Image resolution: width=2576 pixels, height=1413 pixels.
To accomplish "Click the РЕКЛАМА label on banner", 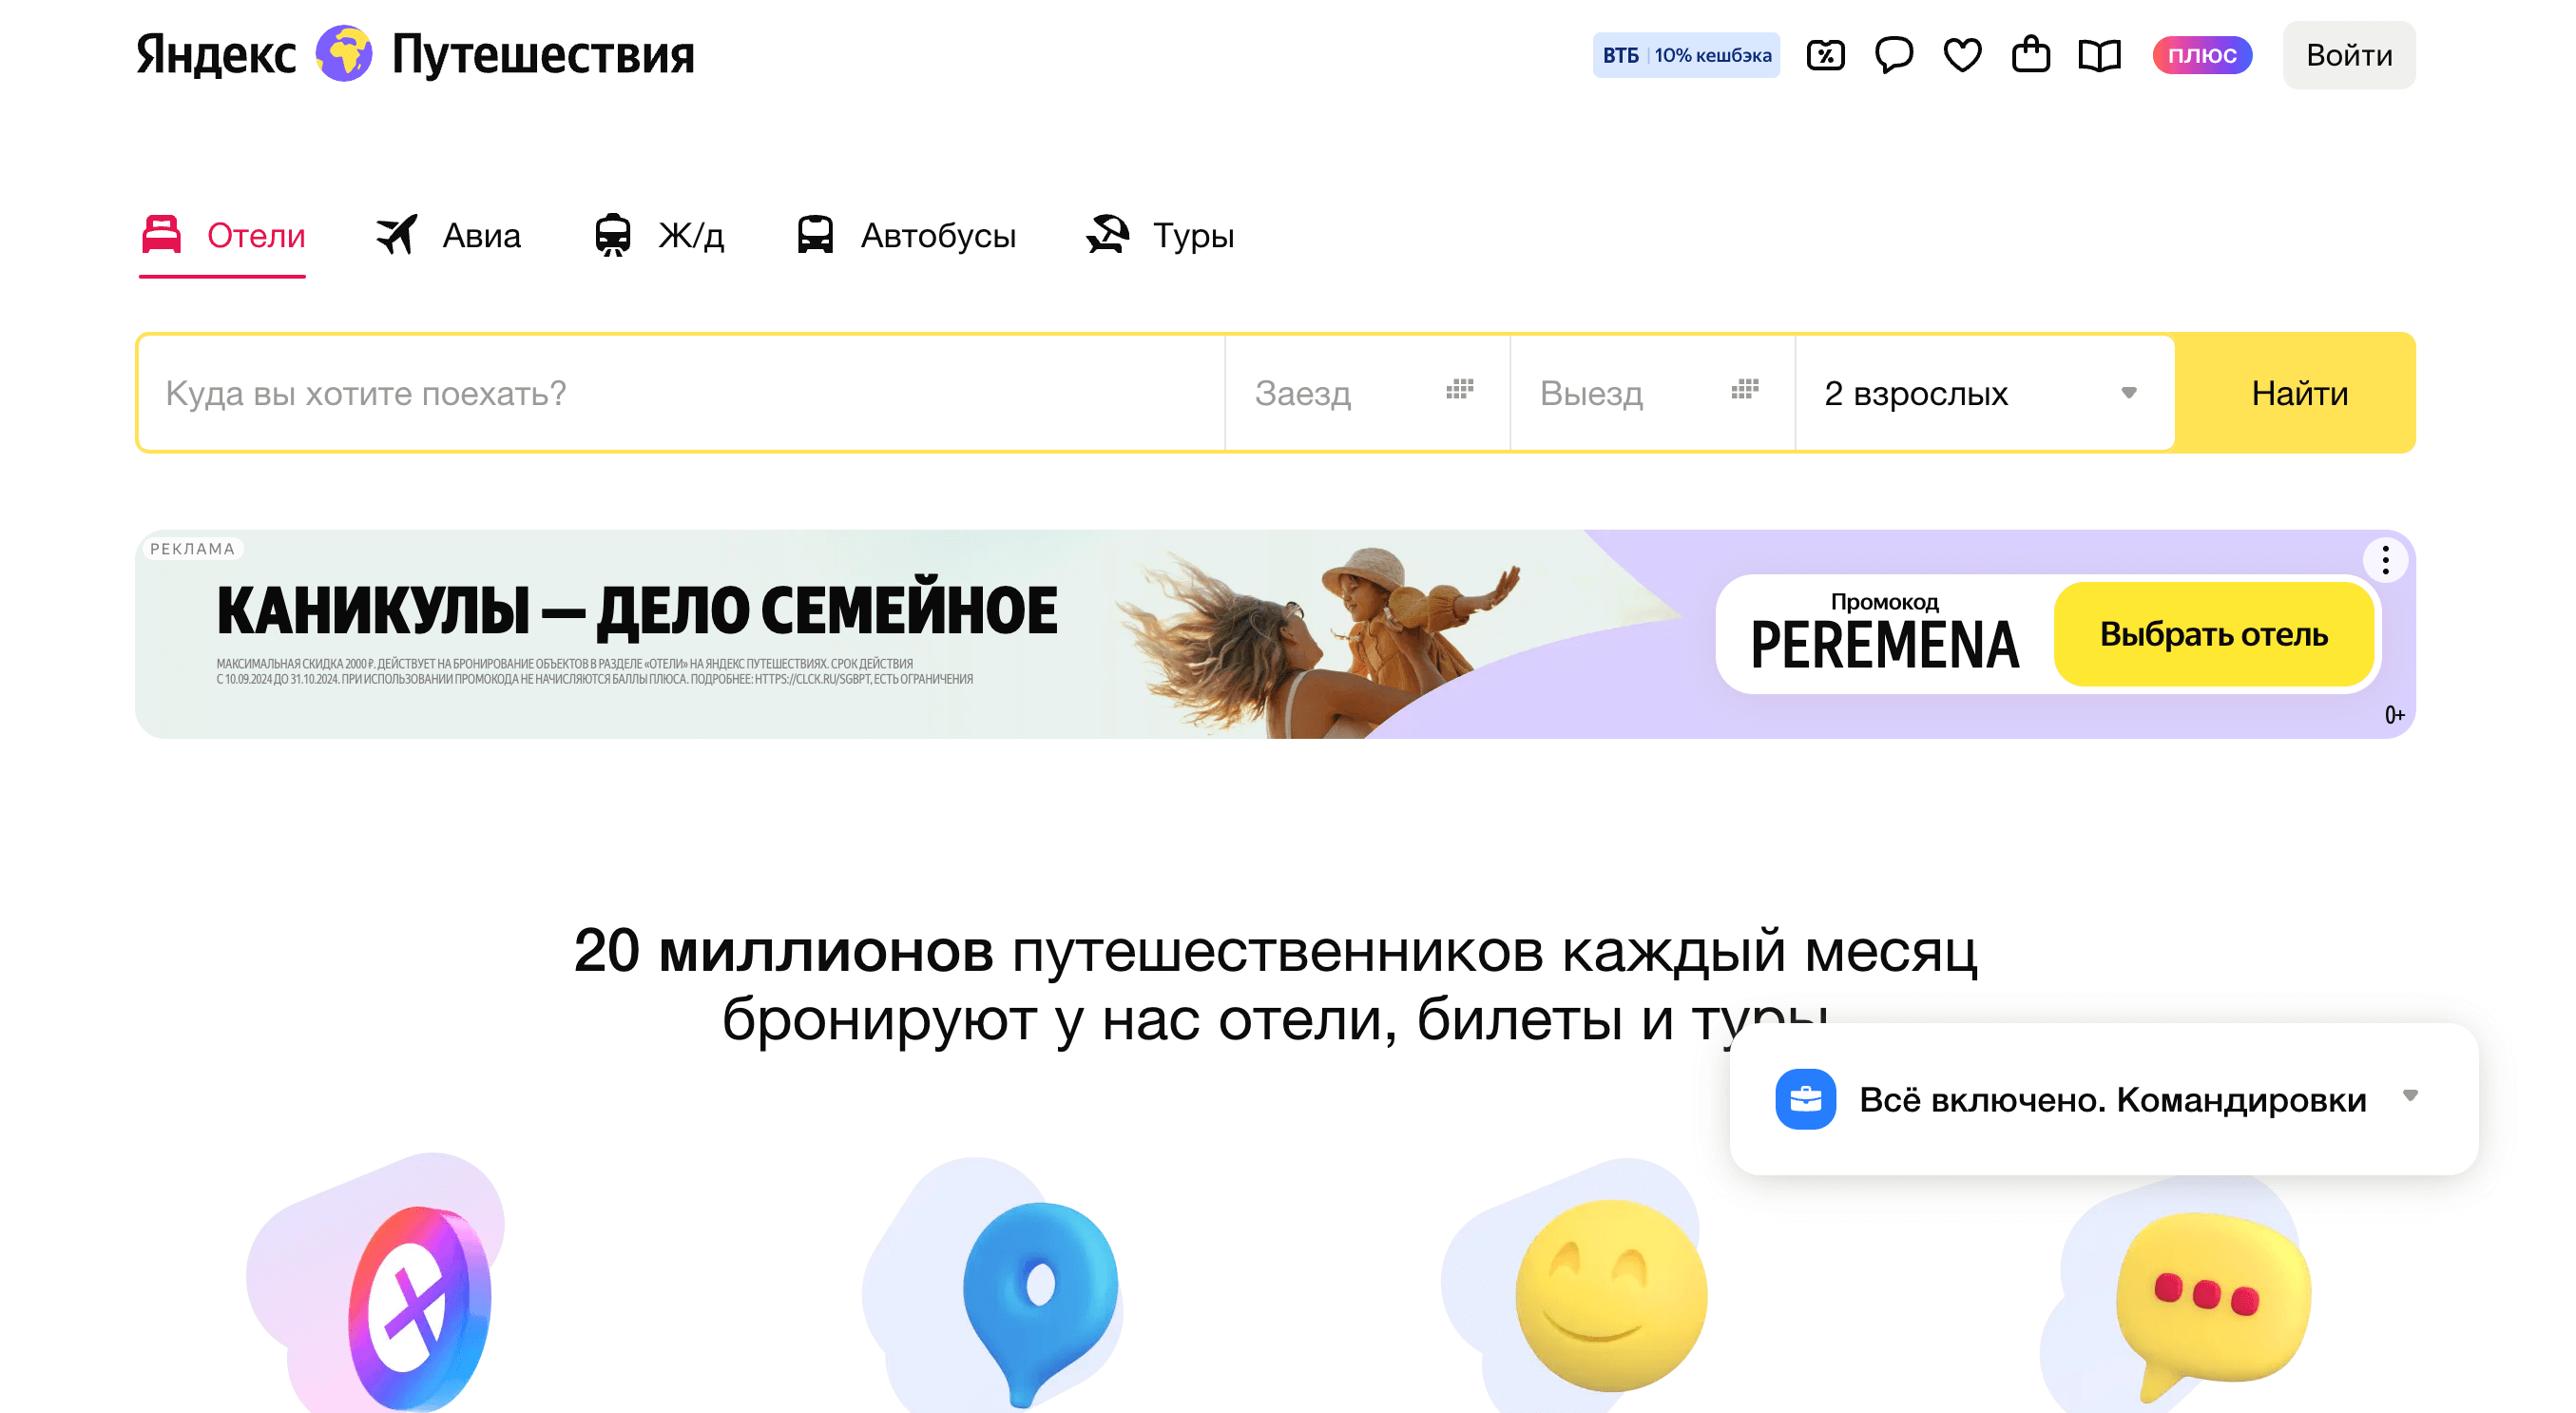I will (x=192, y=549).
